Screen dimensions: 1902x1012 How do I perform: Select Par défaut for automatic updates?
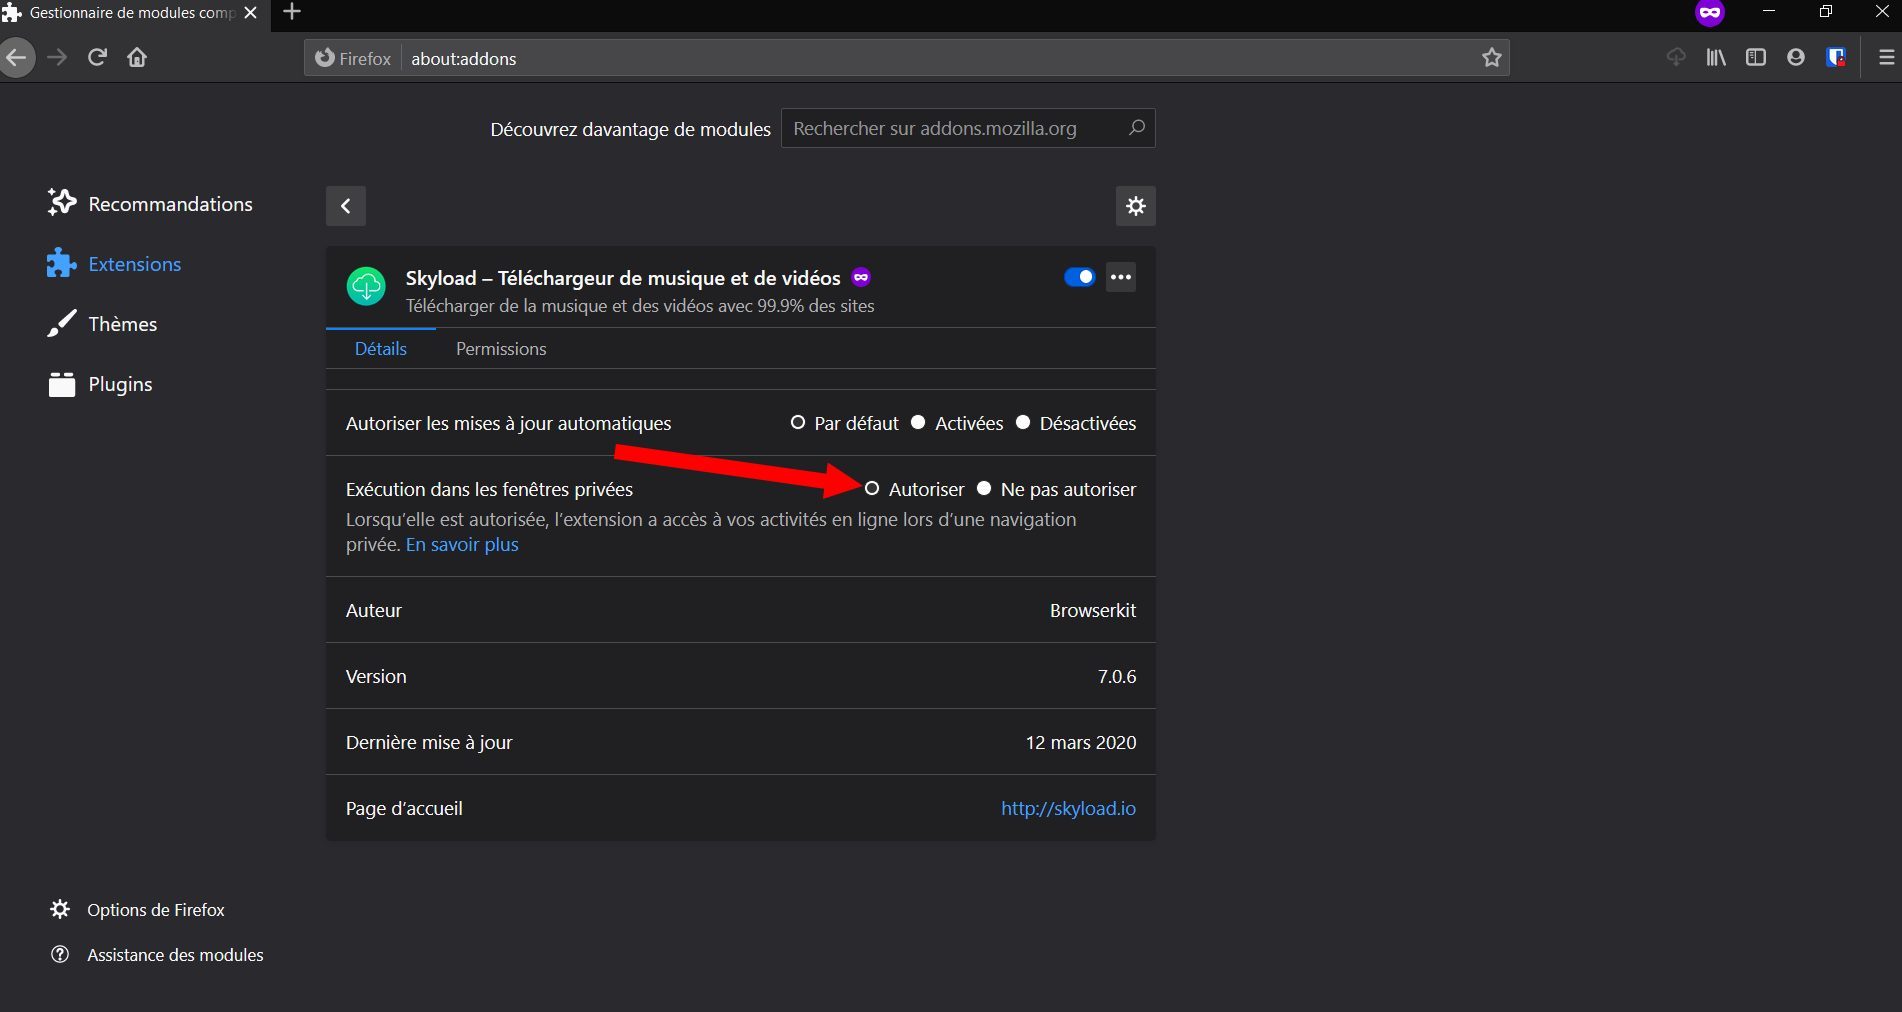[x=798, y=422]
